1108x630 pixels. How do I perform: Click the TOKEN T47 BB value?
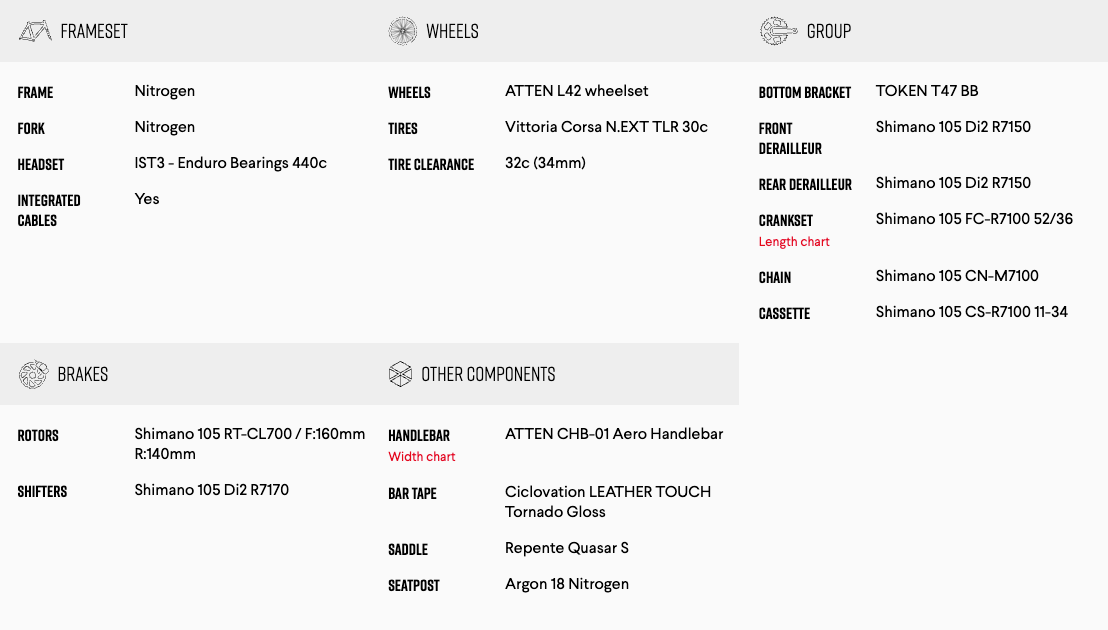click(x=927, y=91)
